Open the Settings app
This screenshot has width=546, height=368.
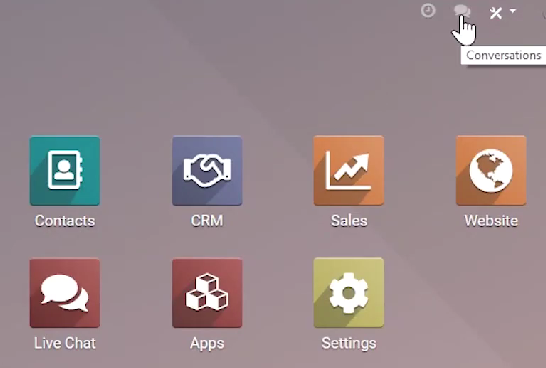click(x=349, y=293)
